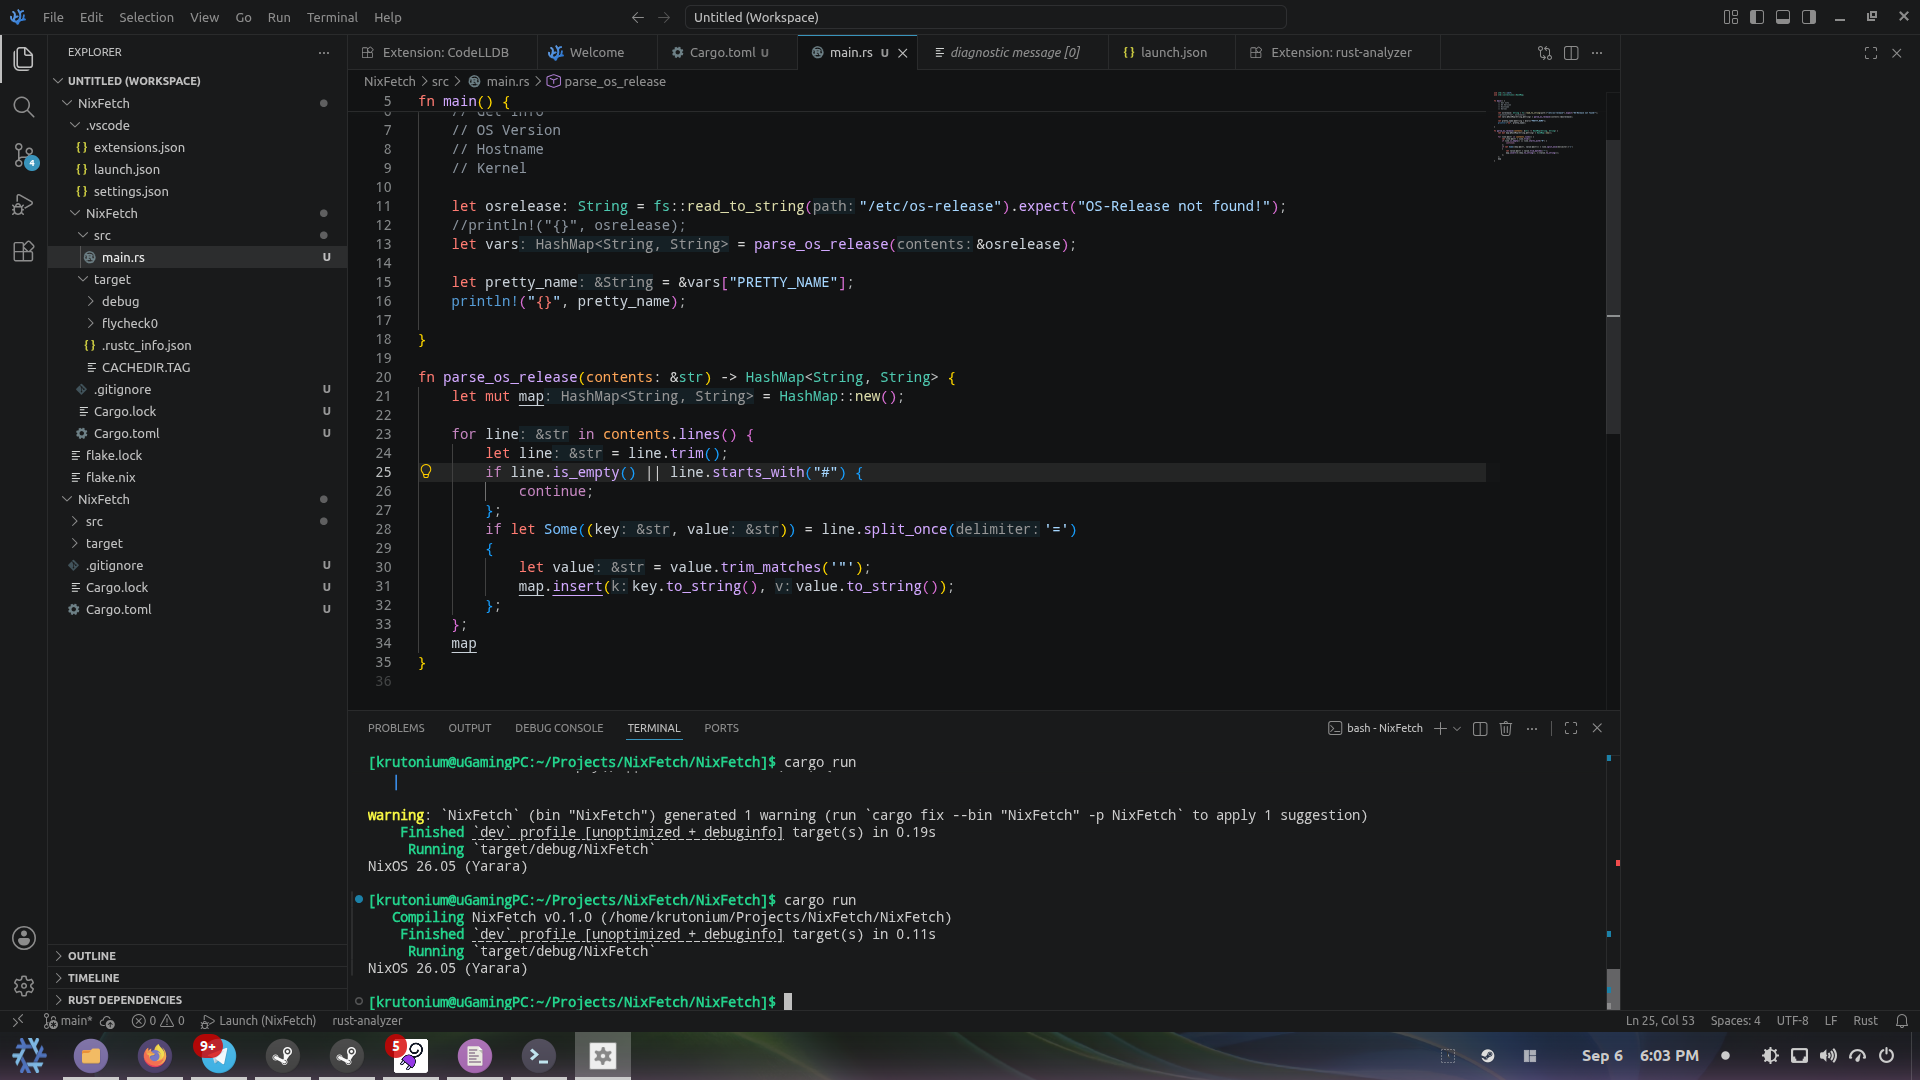This screenshot has height=1080, width=1920.
Task: Click the lightbulb code action icon
Action: (x=426, y=471)
